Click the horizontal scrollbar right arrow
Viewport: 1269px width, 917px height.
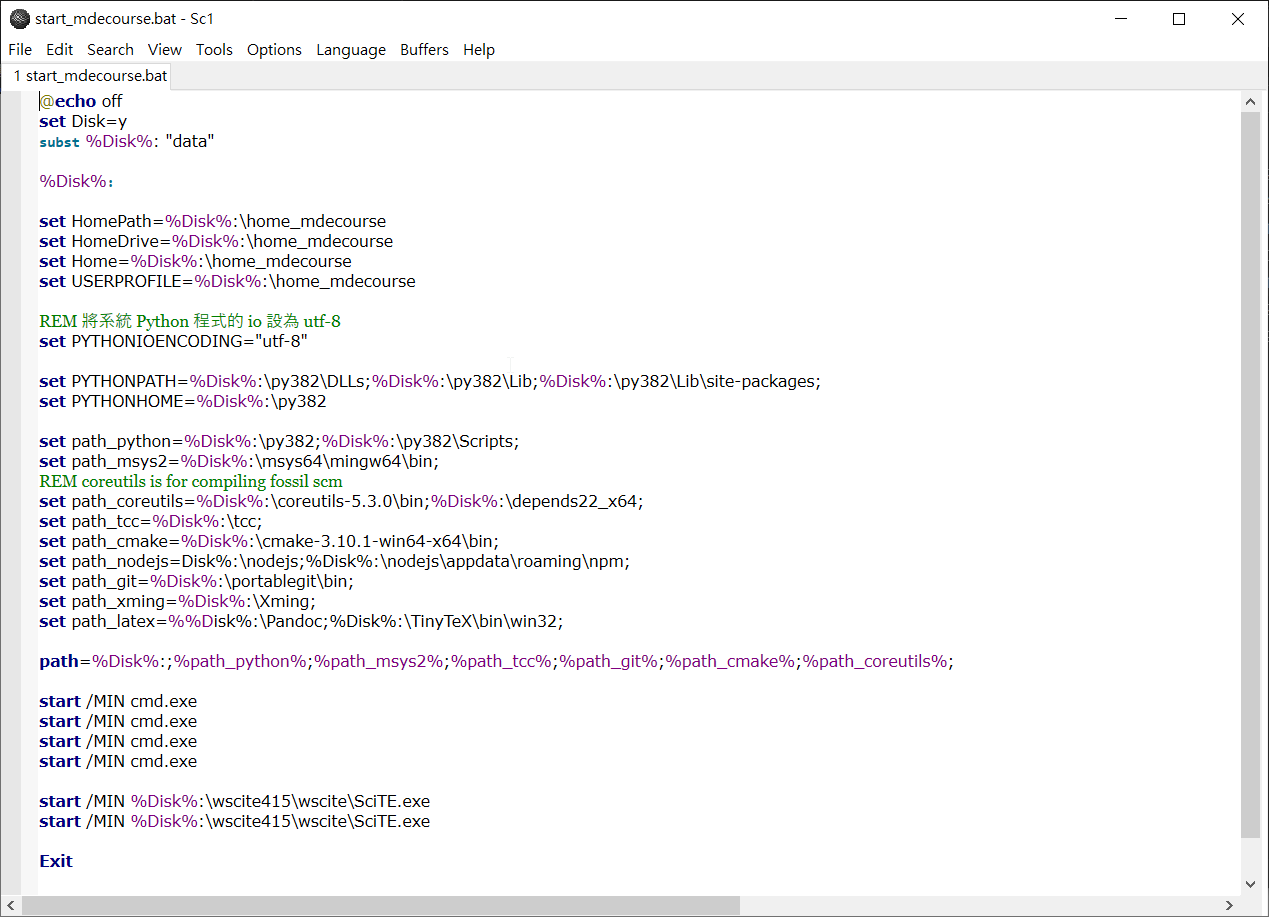(1228, 906)
